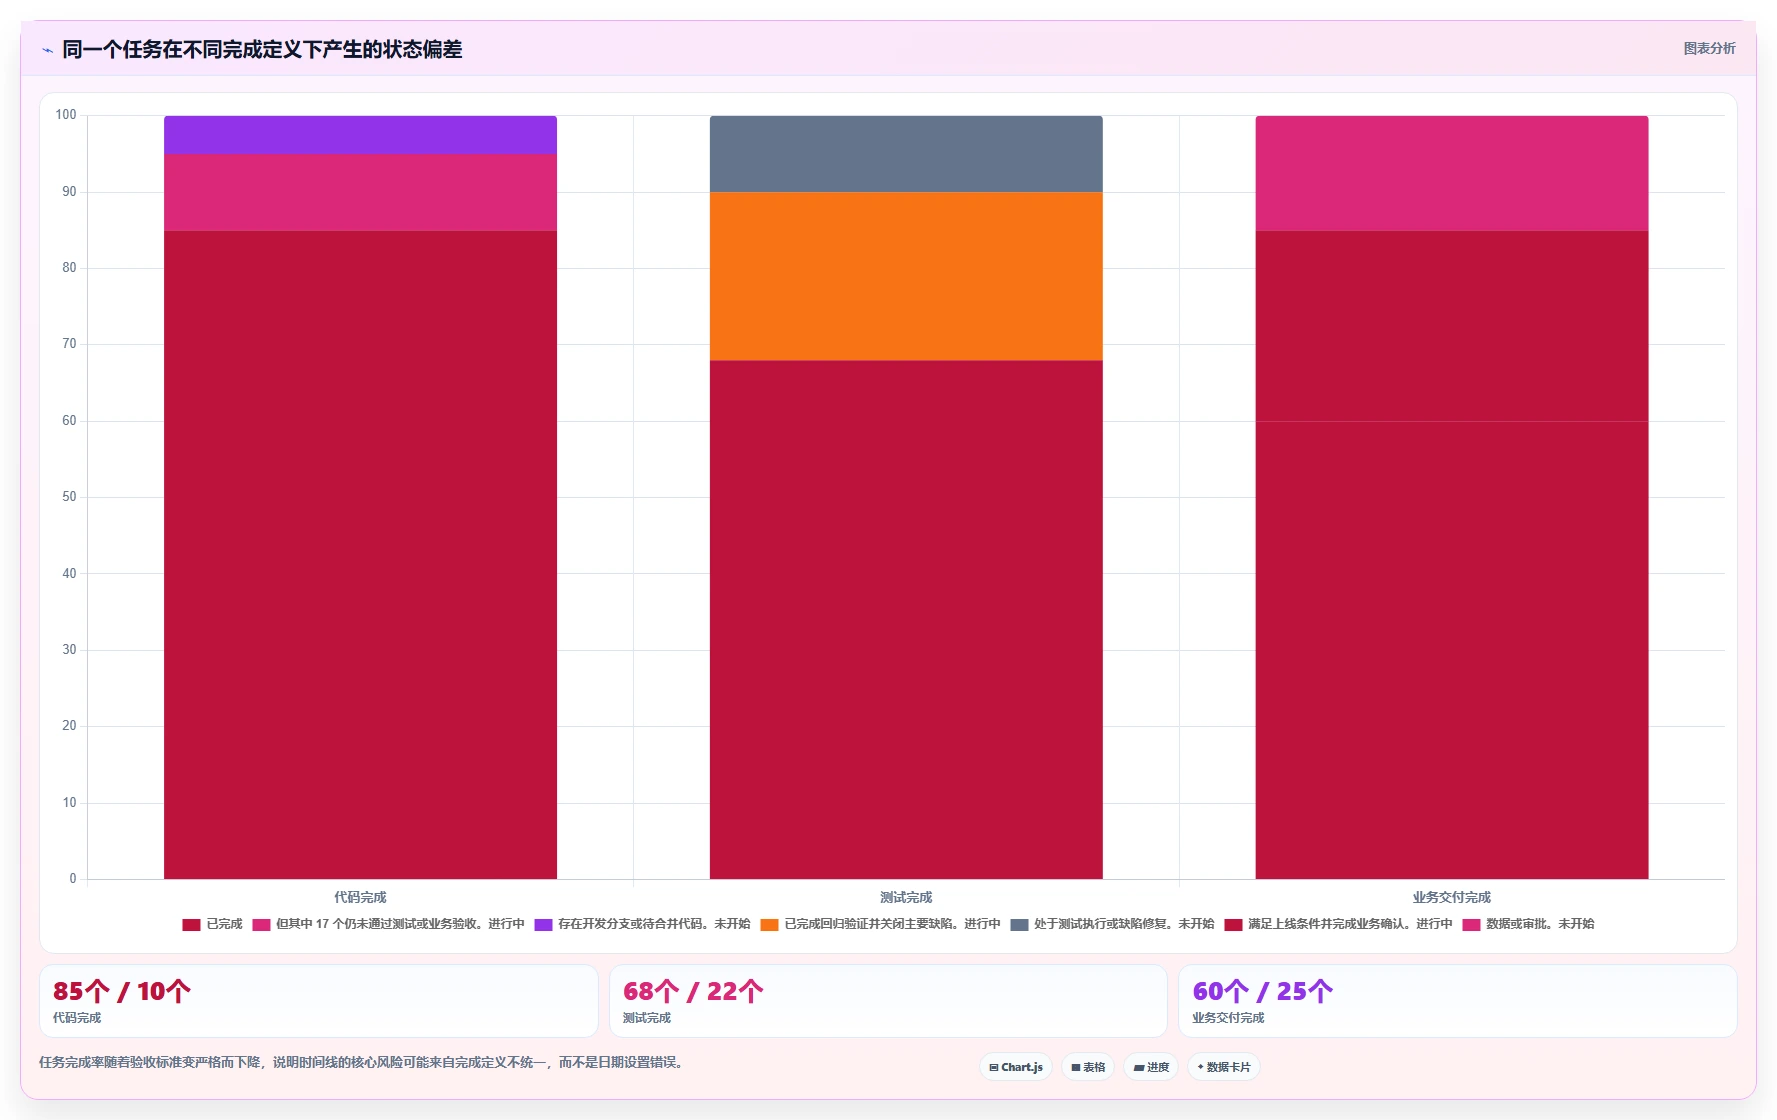Toggle the 数据或审批。未开始 legend entry

(x=1528, y=924)
